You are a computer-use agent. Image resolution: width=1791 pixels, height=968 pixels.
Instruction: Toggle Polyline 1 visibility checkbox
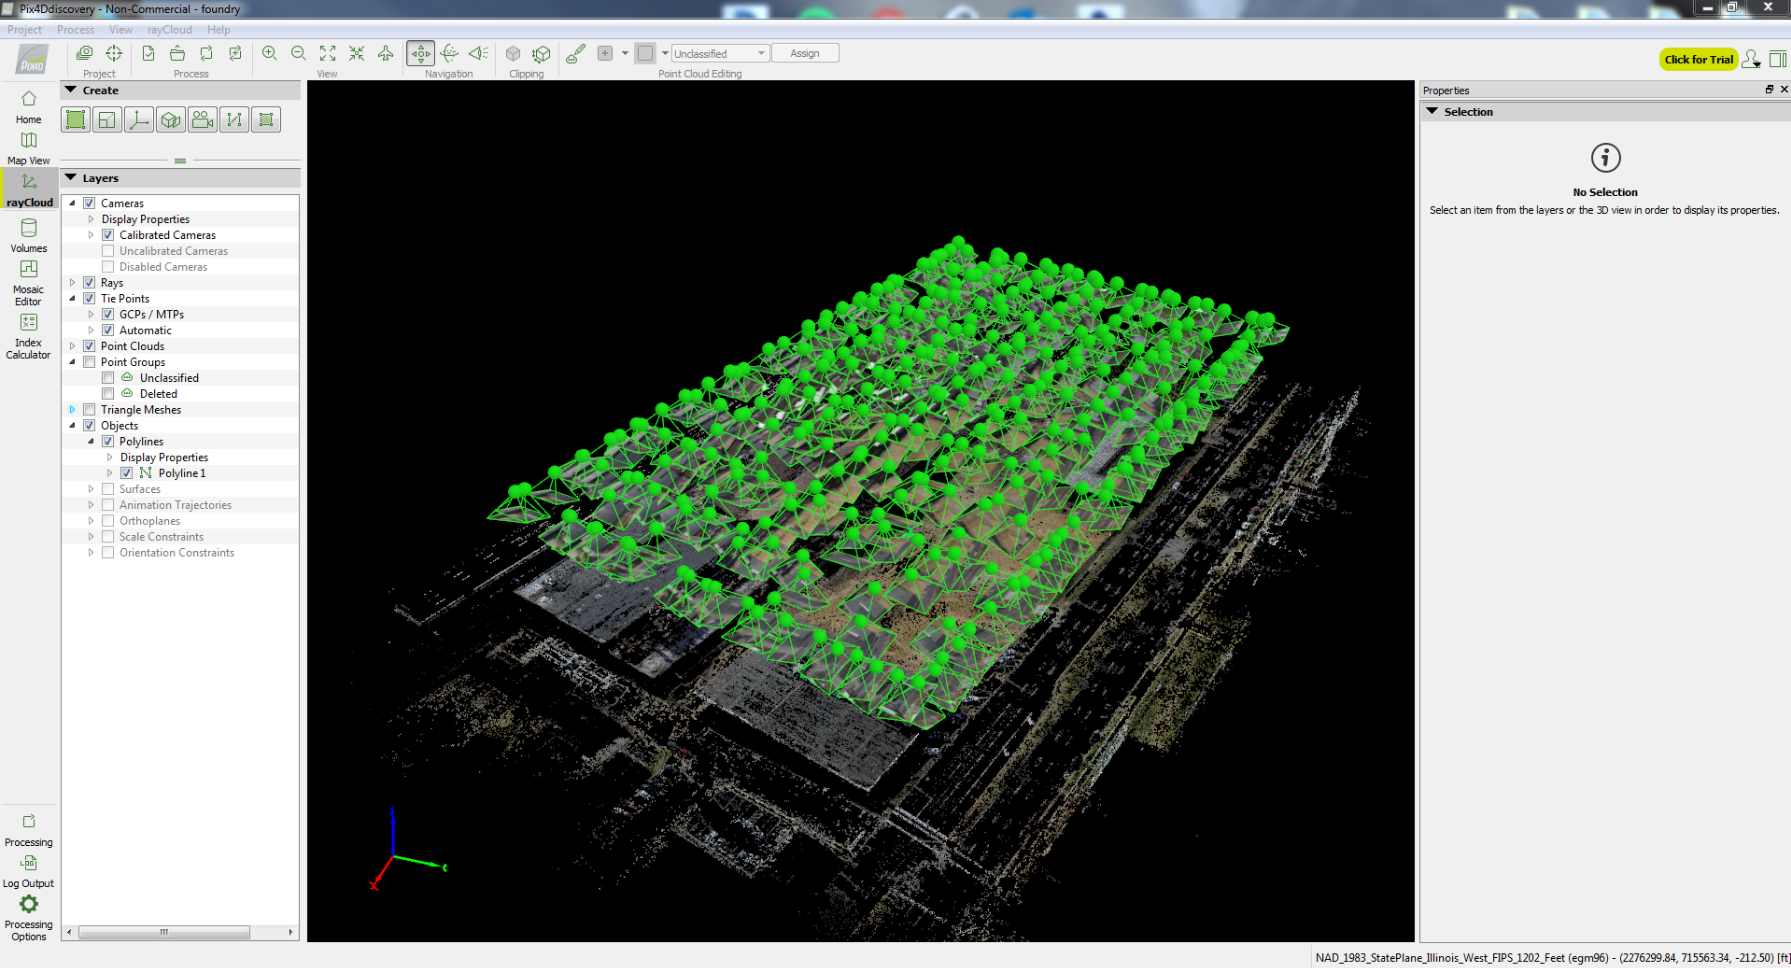(x=127, y=473)
